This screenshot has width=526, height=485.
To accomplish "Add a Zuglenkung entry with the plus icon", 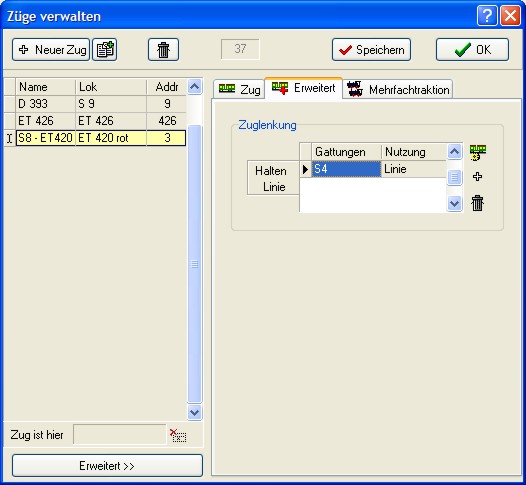I will pyautogui.click(x=477, y=176).
